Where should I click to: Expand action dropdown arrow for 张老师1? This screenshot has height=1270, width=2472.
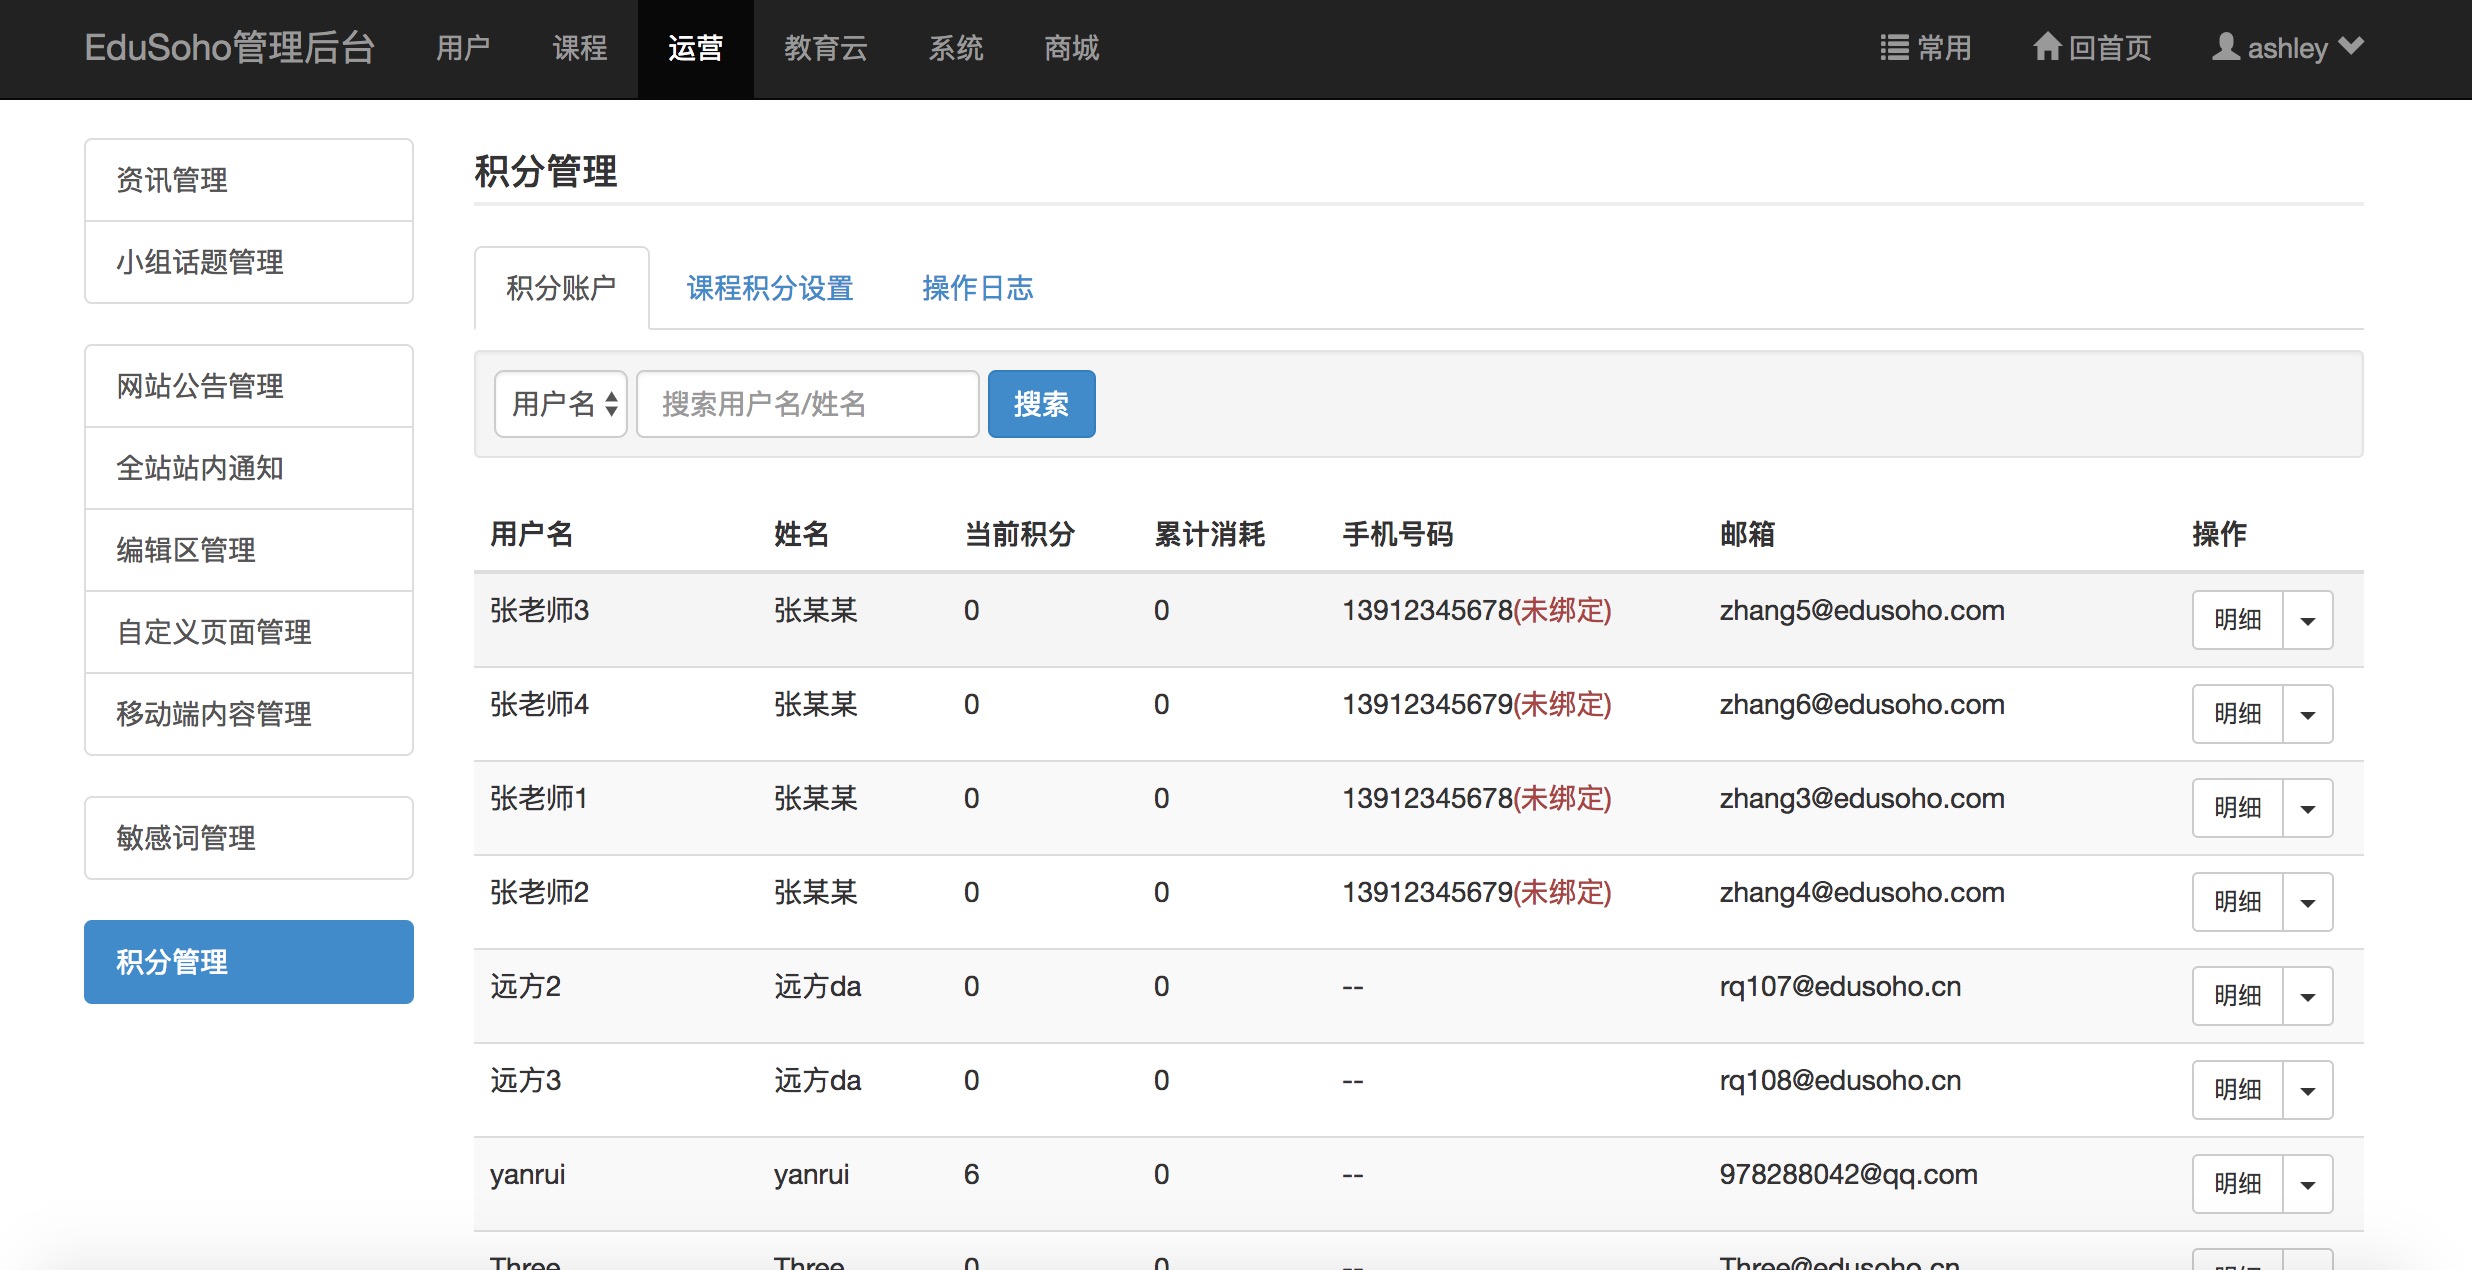pos(2308,808)
